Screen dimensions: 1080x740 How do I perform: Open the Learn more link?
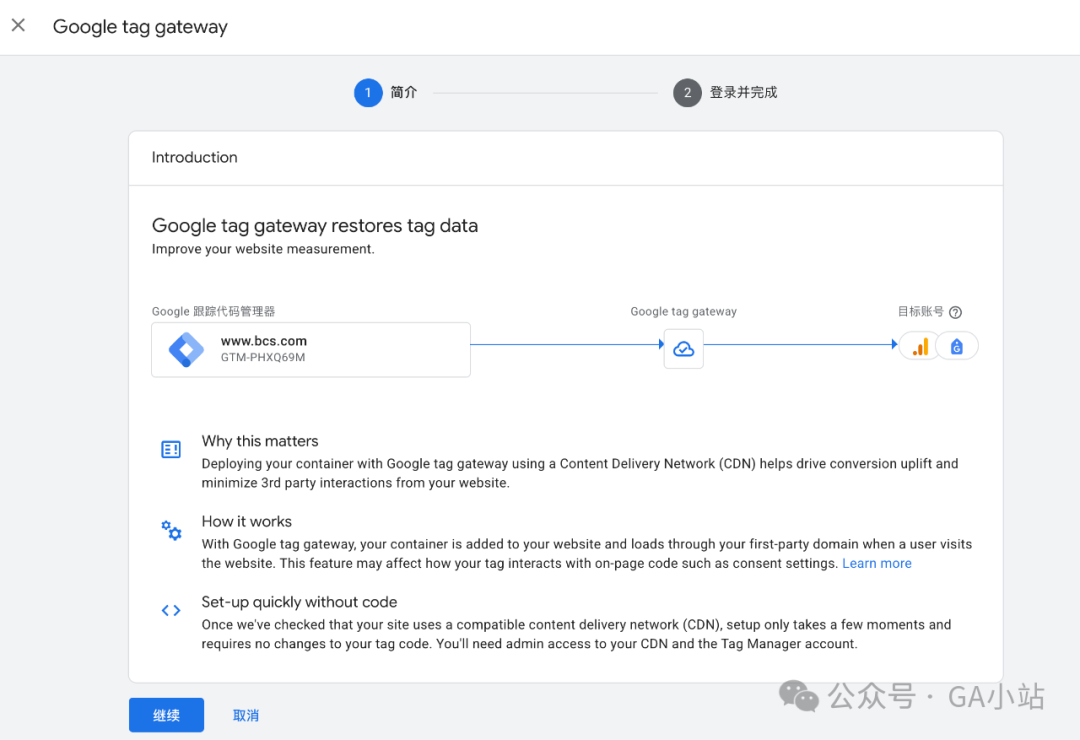pos(877,564)
